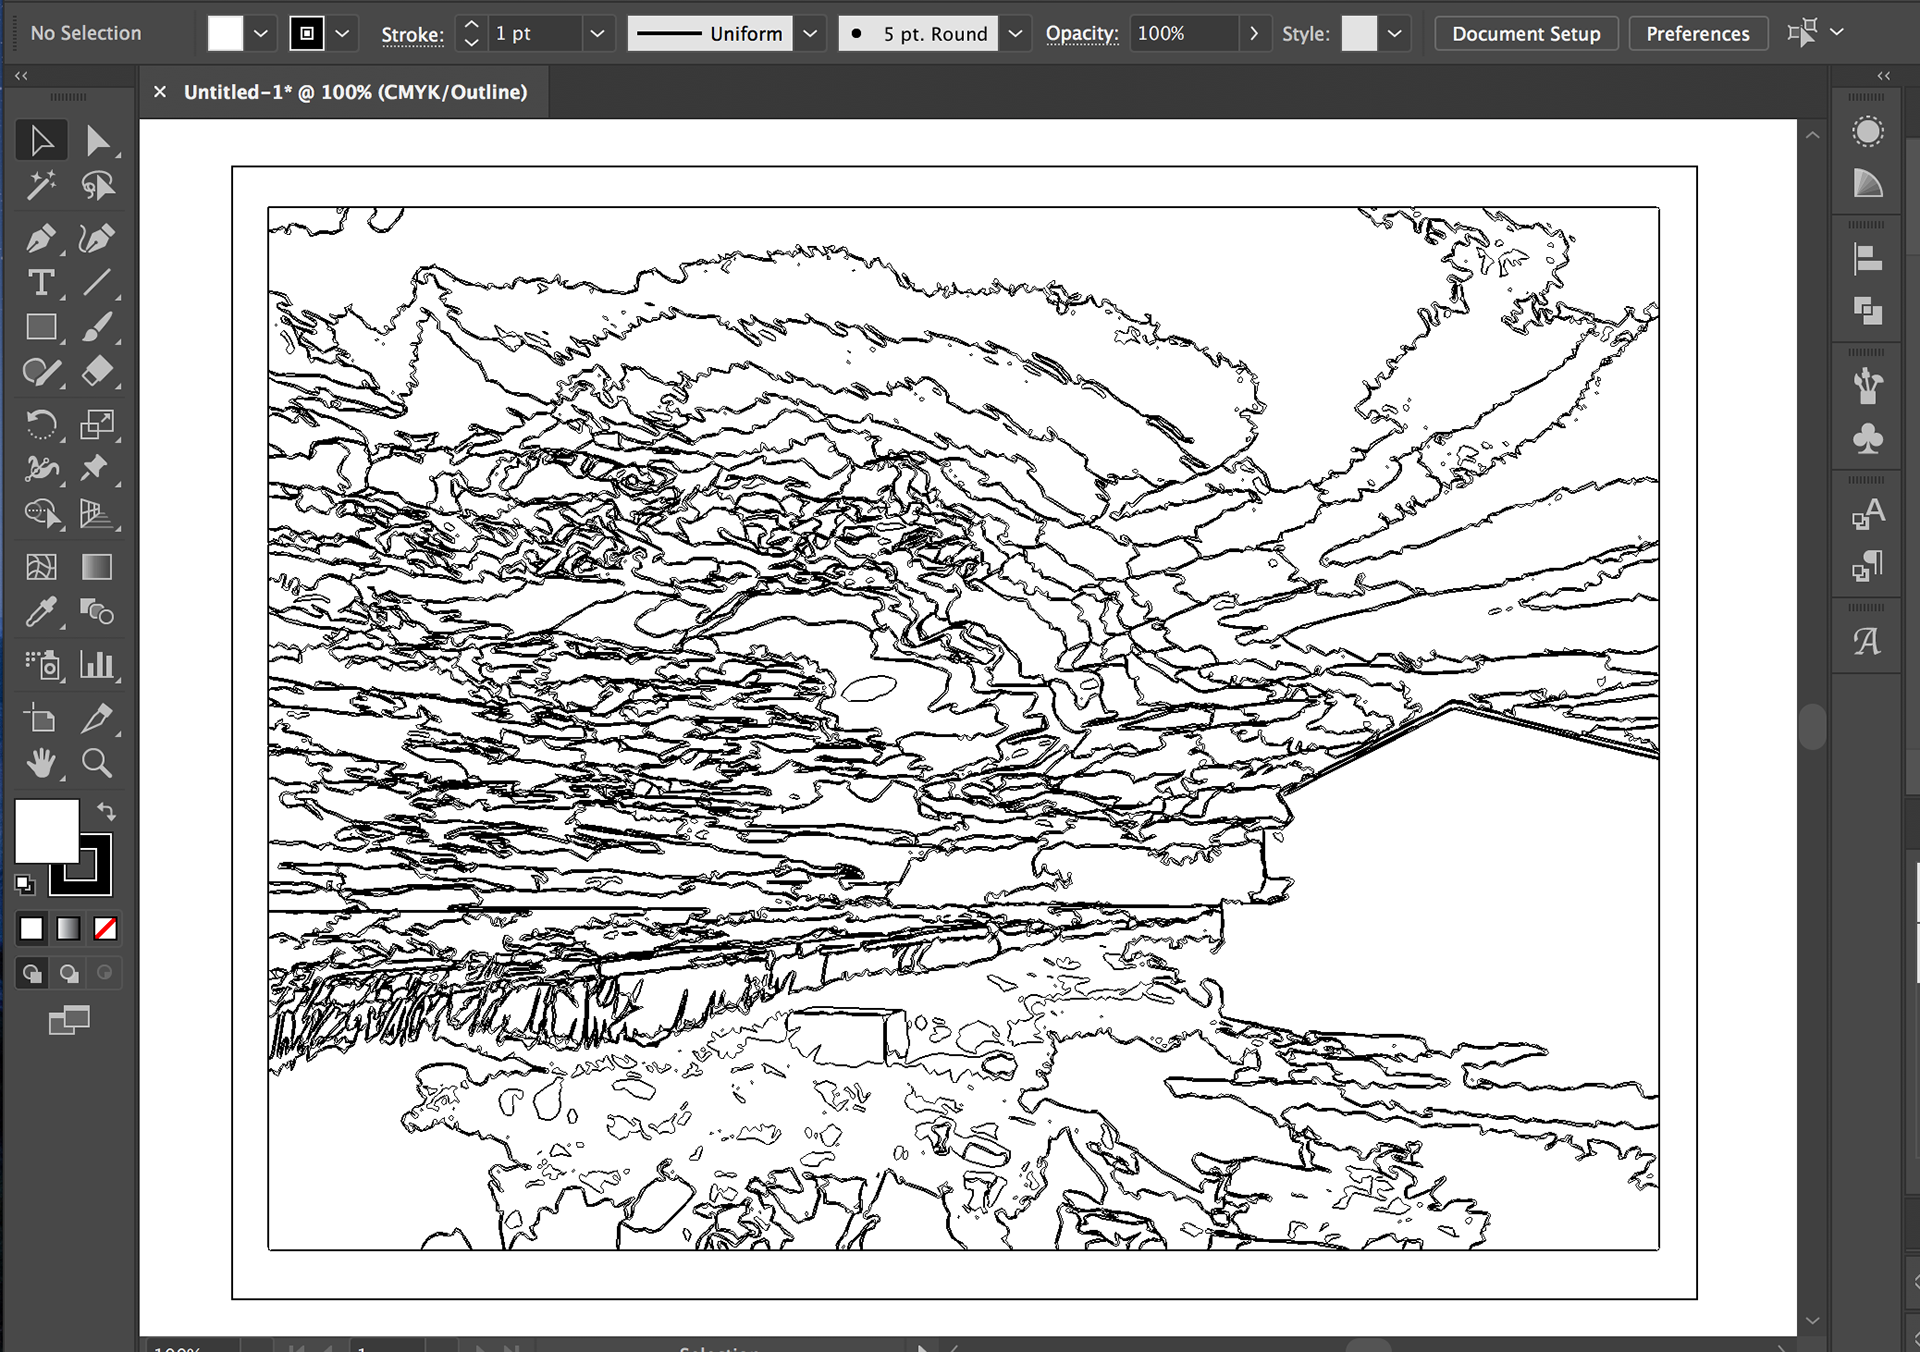Open the Preferences button
Image resolution: width=1920 pixels, height=1352 pixels.
[x=1697, y=34]
